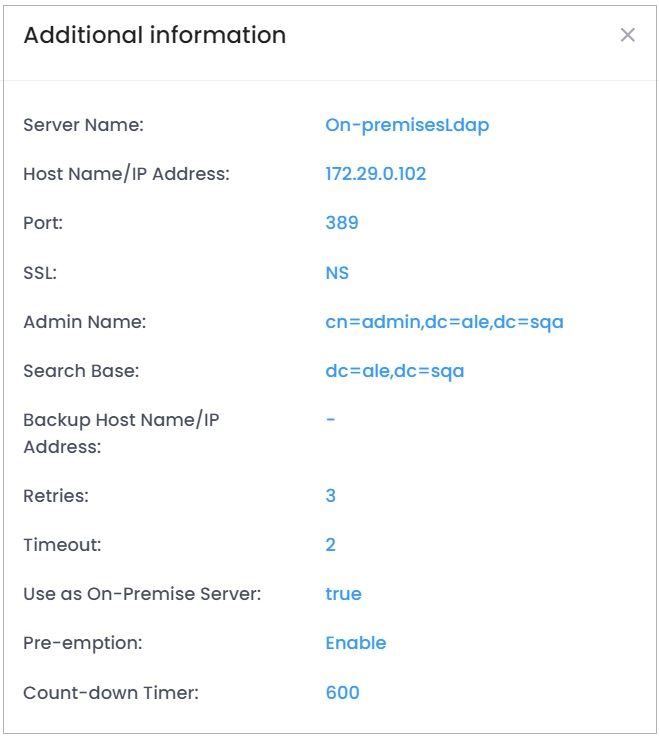The image size is (659, 738).
Task: Click the Search Base value dc=ale,dc=sqa
Action: 394,371
